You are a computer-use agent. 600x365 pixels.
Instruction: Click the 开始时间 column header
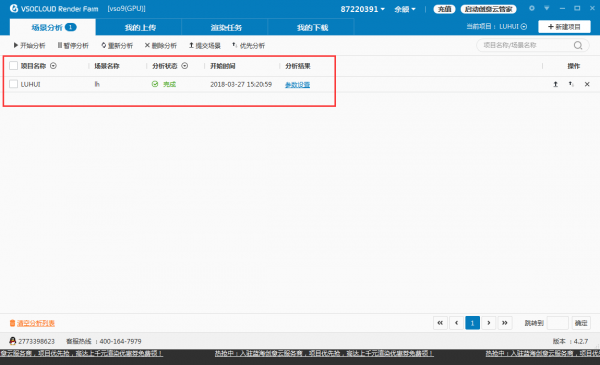(x=222, y=66)
